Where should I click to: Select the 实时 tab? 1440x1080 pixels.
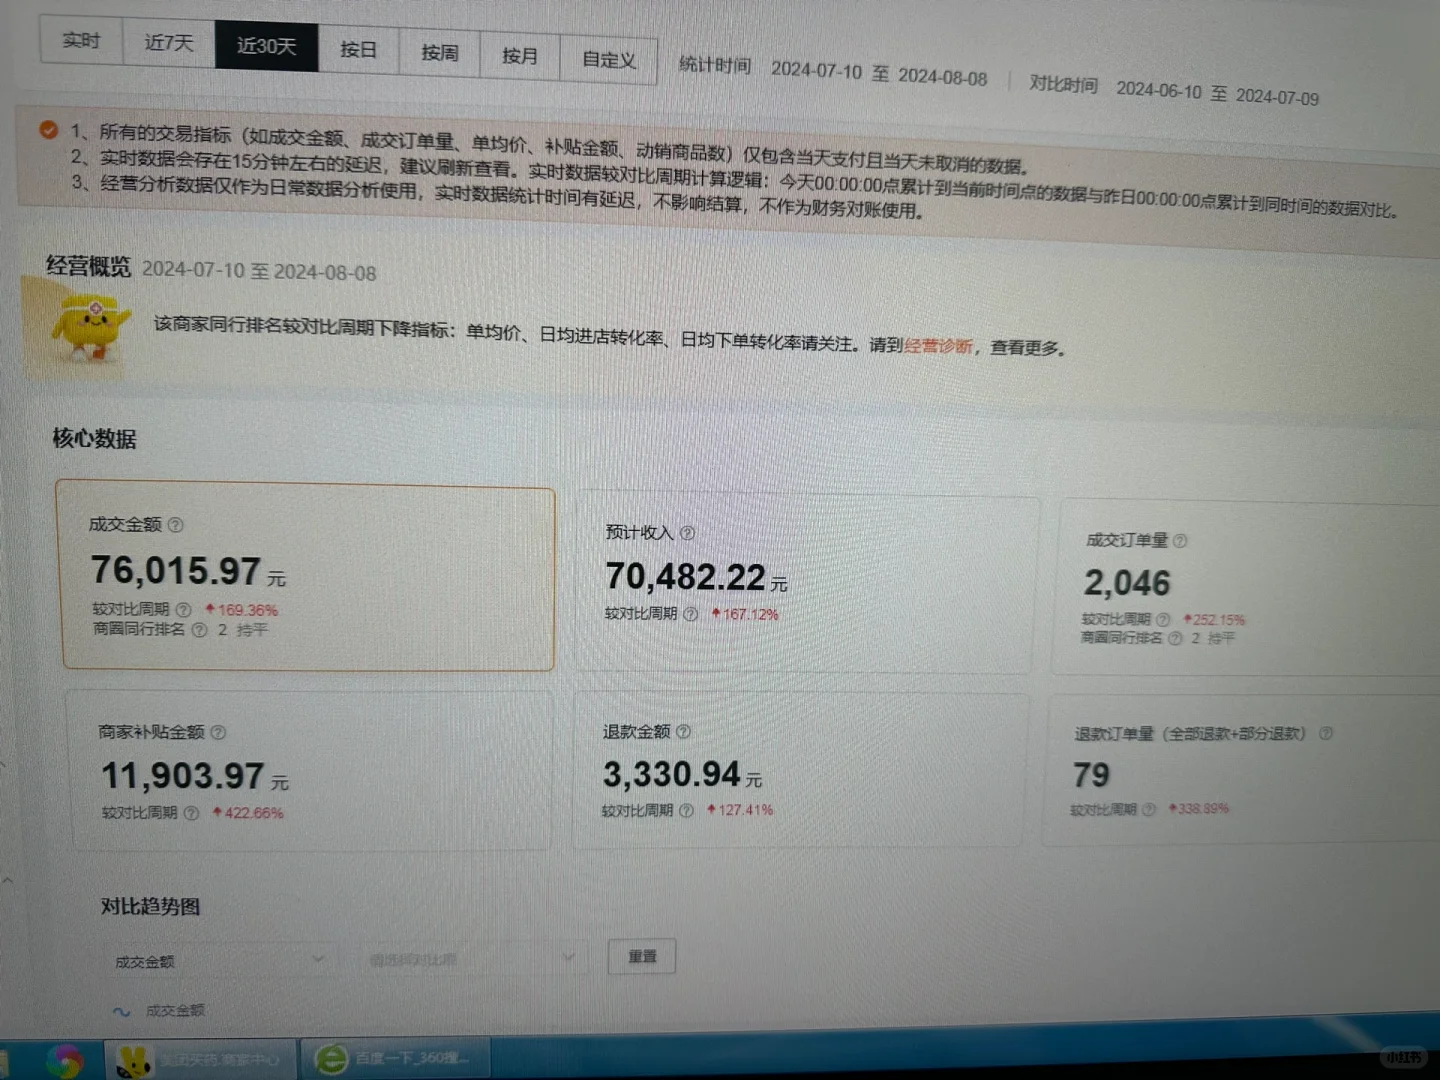coord(81,41)
